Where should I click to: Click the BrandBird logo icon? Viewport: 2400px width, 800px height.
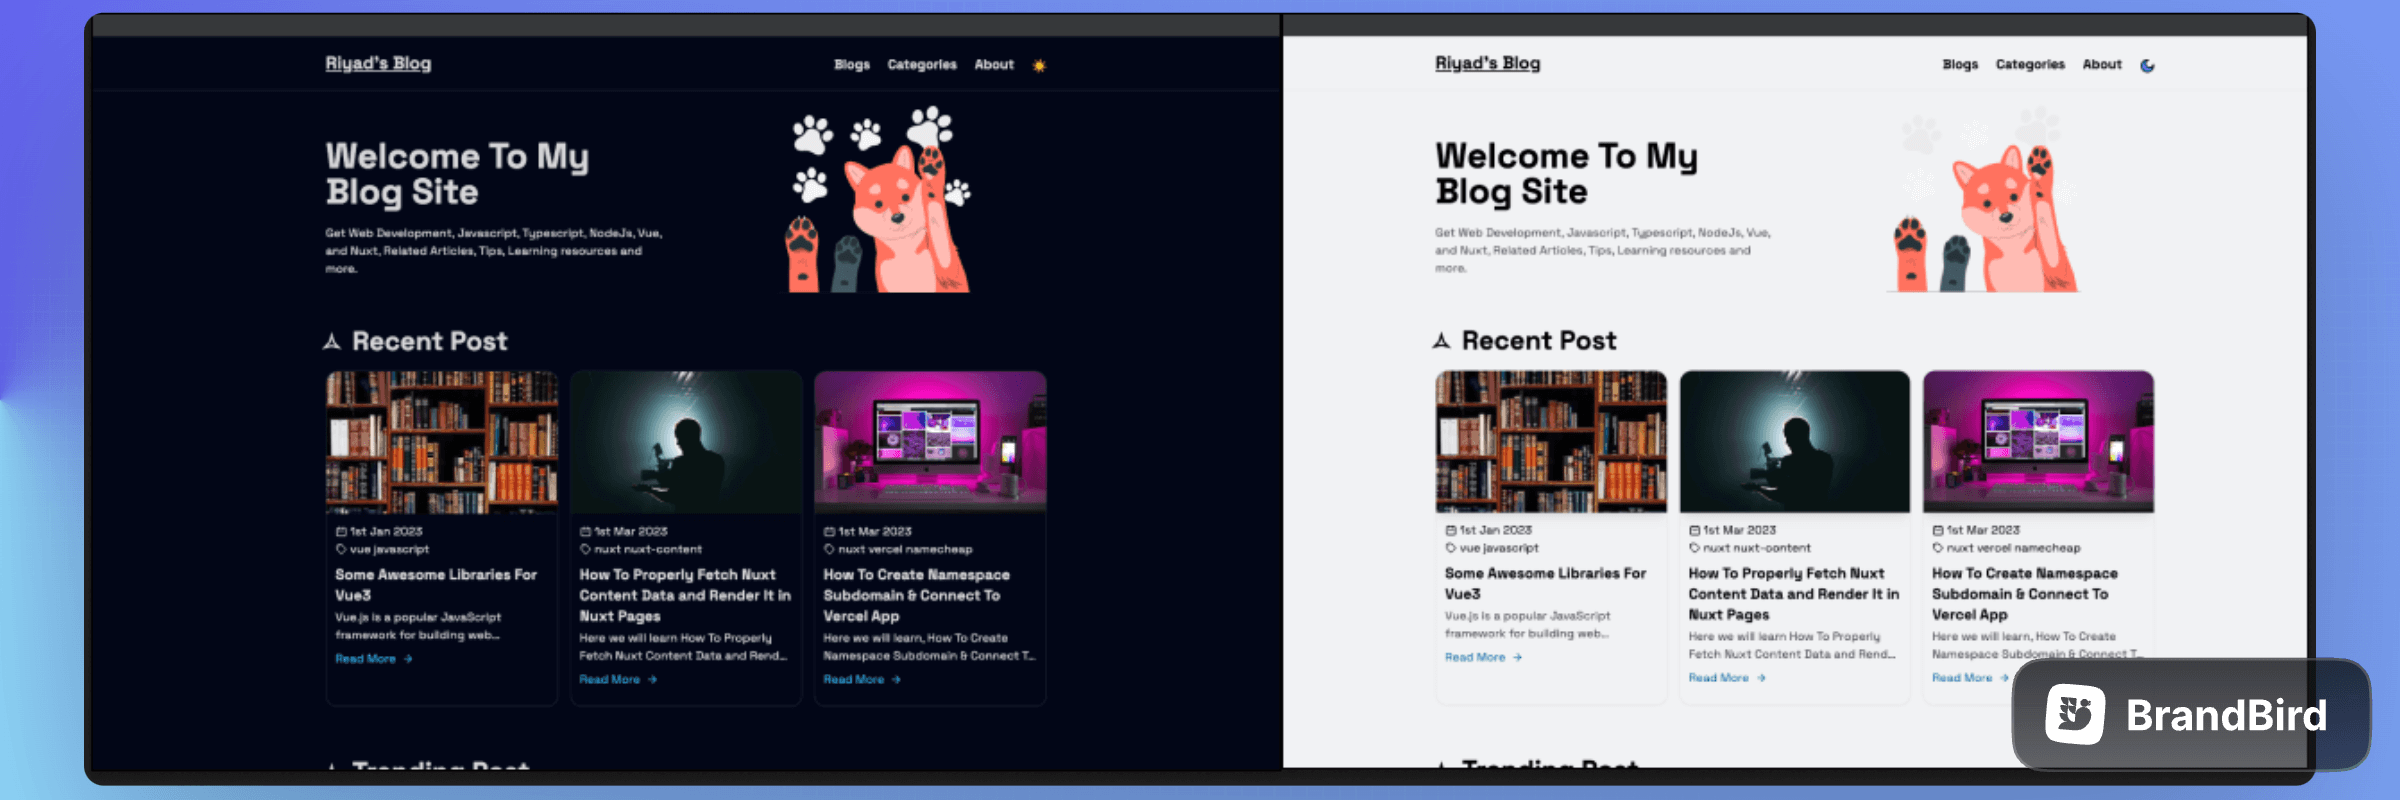coord(2075,714)
